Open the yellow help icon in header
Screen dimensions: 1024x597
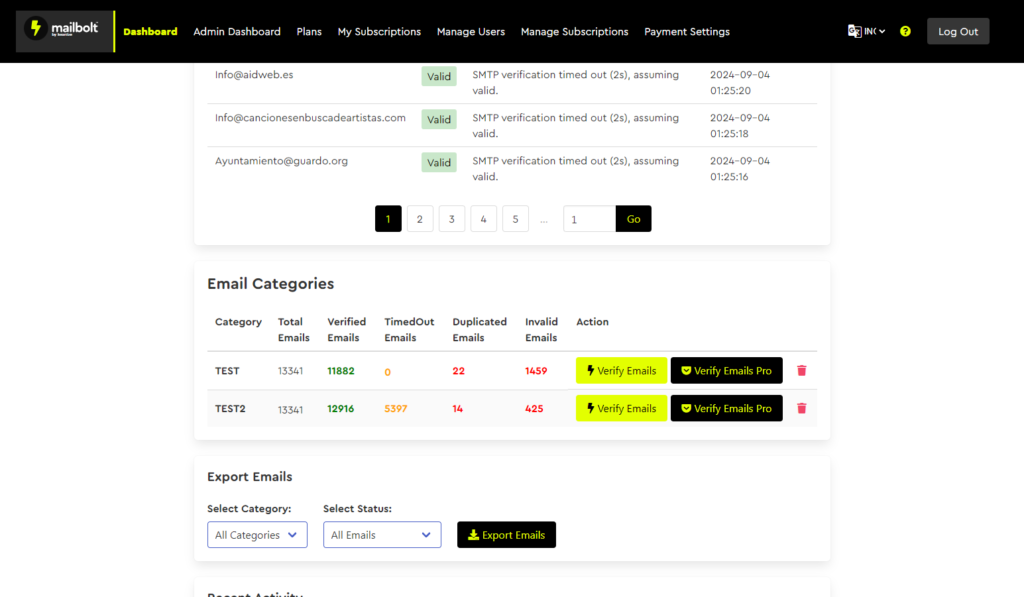[x=905, y=31]
